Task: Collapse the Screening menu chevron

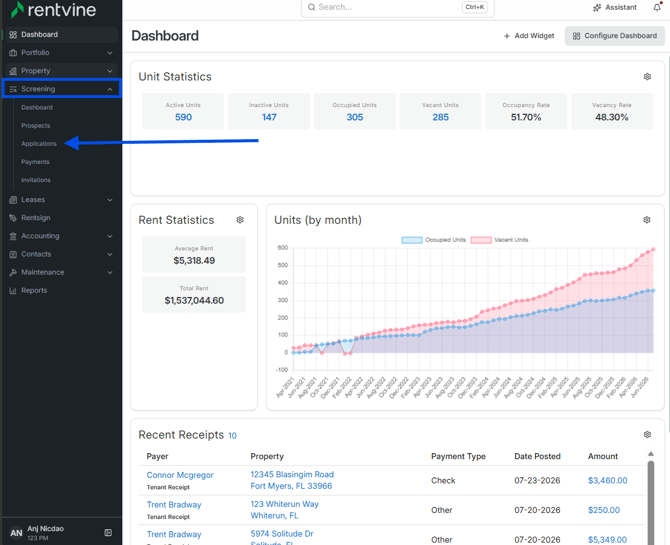Action: coord(110,89)
